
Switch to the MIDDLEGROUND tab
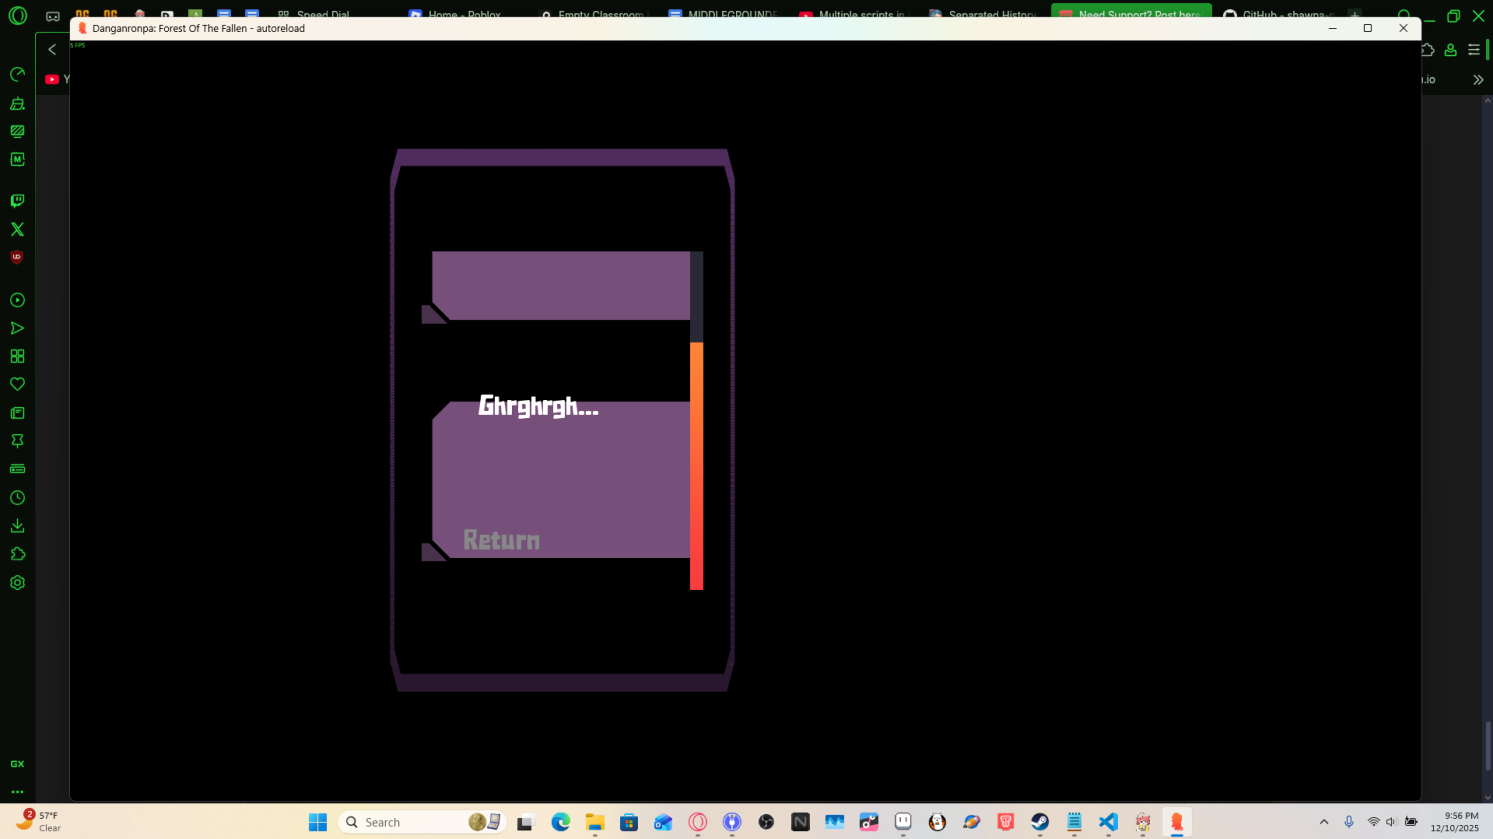pos(722,15)
